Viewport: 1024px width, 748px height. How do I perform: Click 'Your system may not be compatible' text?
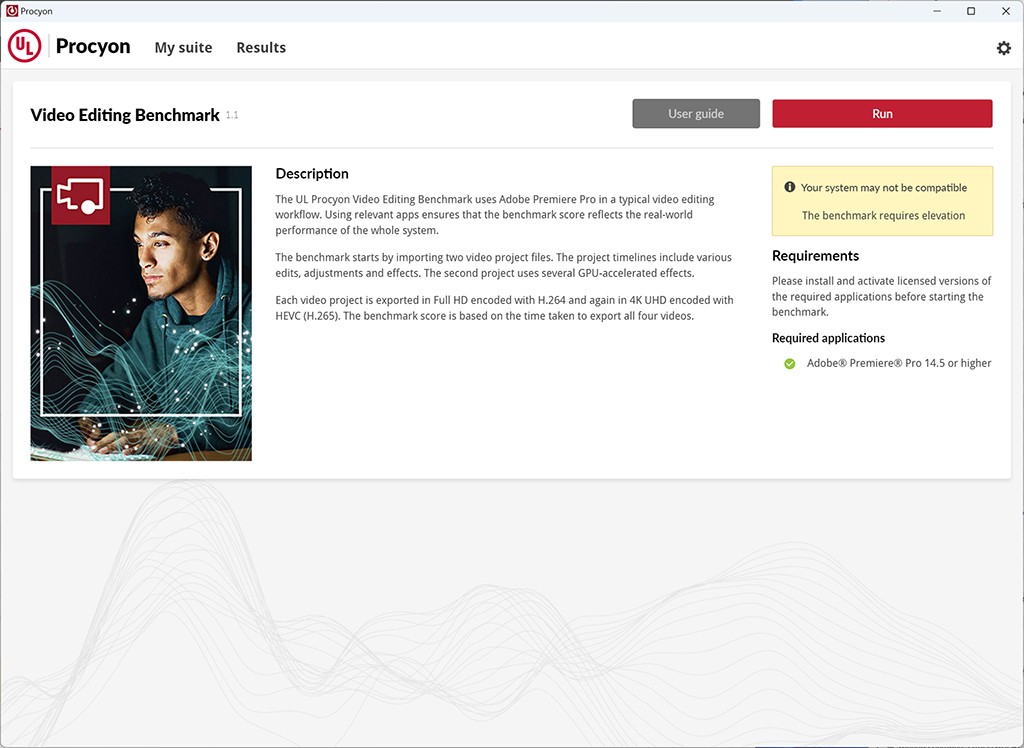[884, 187]
